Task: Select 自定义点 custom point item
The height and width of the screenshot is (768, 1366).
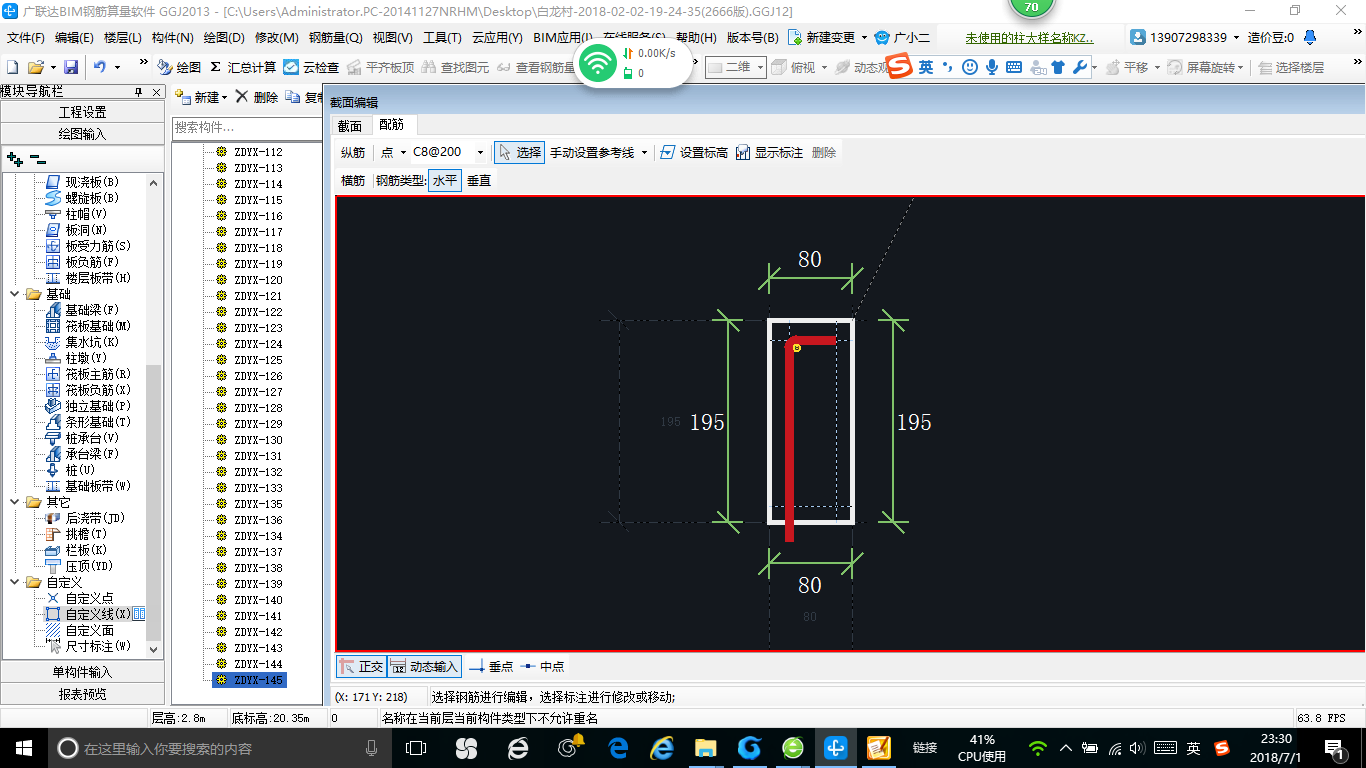Action: 80,598
